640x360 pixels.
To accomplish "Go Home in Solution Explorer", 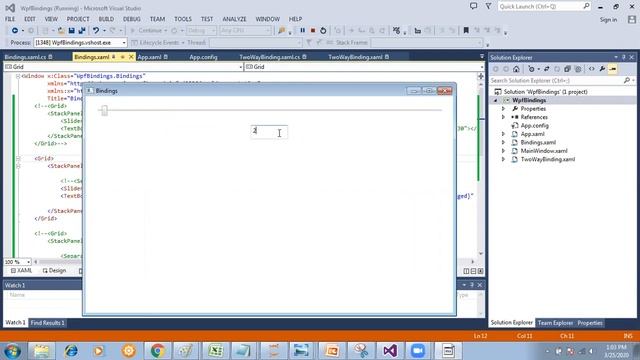I will [516, 69].
